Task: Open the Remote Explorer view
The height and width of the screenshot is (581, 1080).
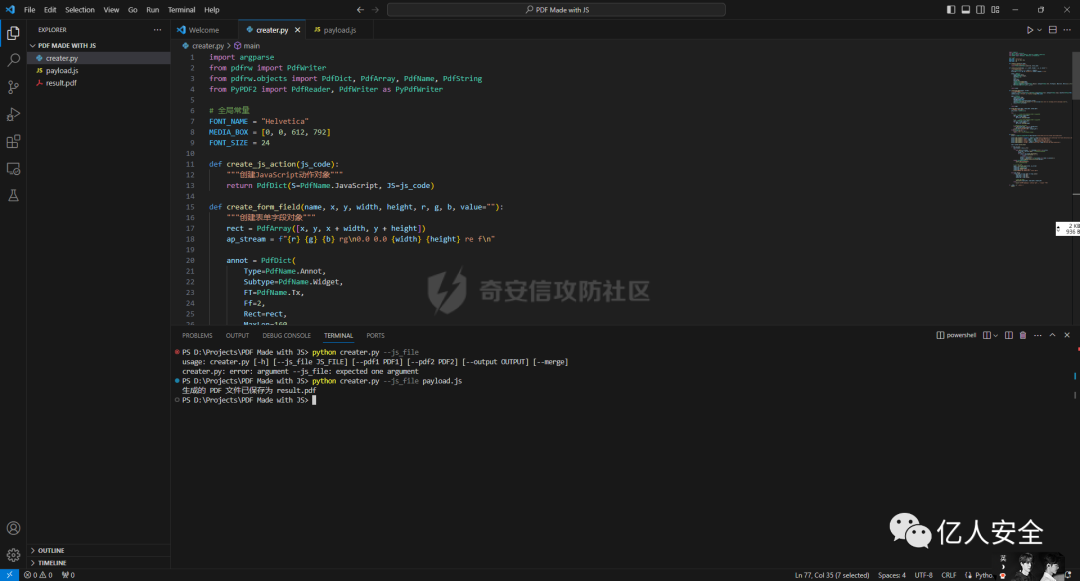Action: [x=13, y=169]
